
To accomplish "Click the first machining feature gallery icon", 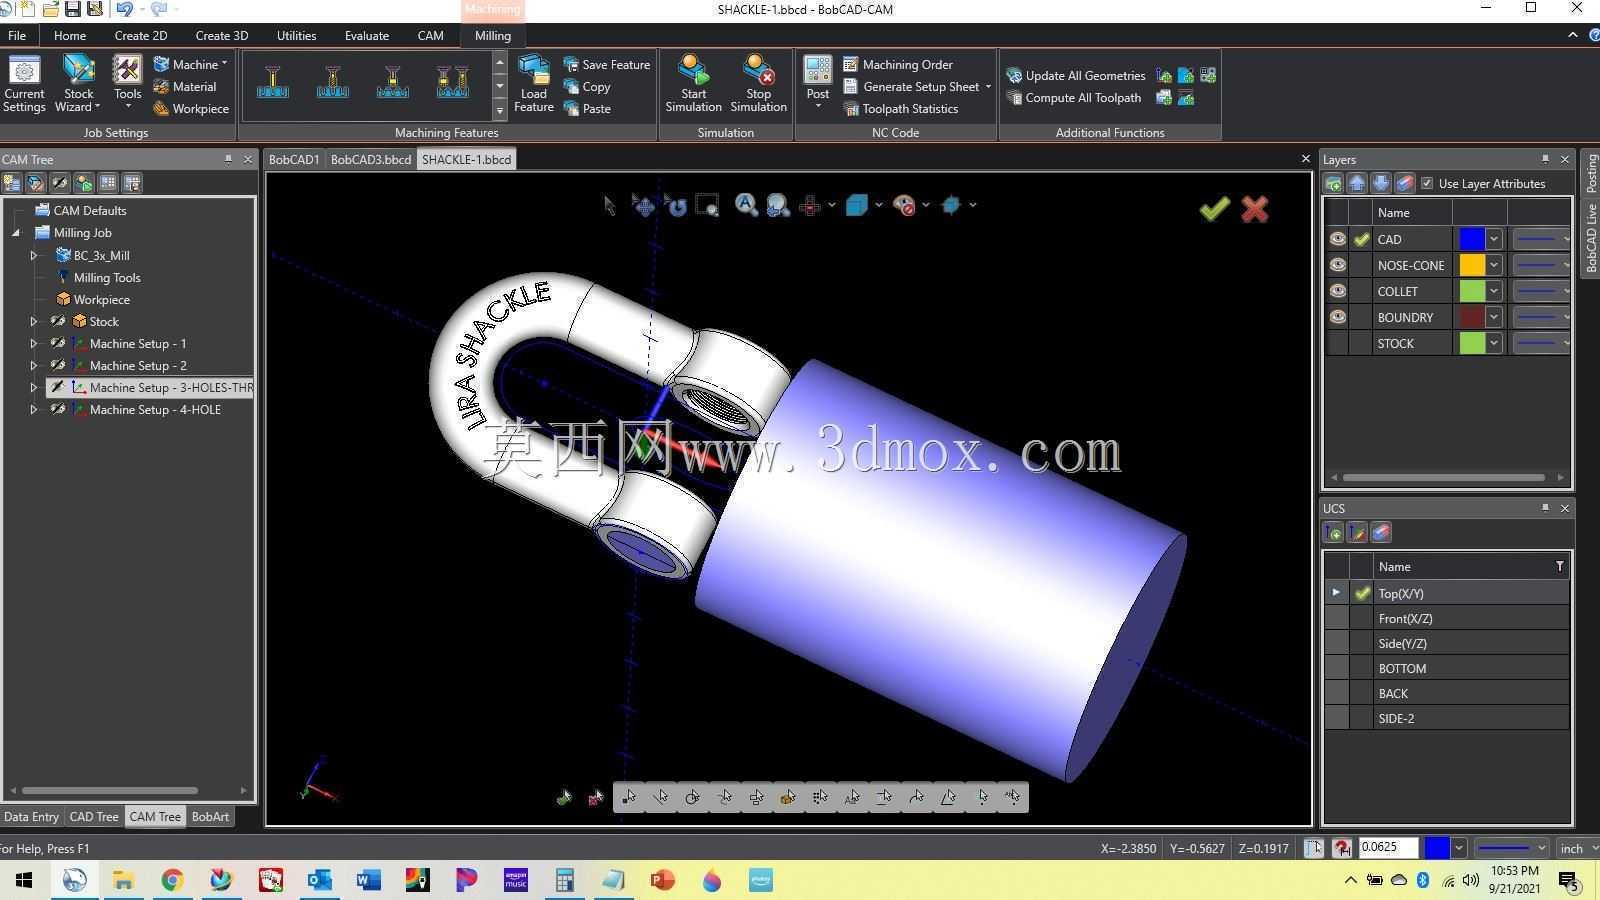I will click(x=272, y=82).
